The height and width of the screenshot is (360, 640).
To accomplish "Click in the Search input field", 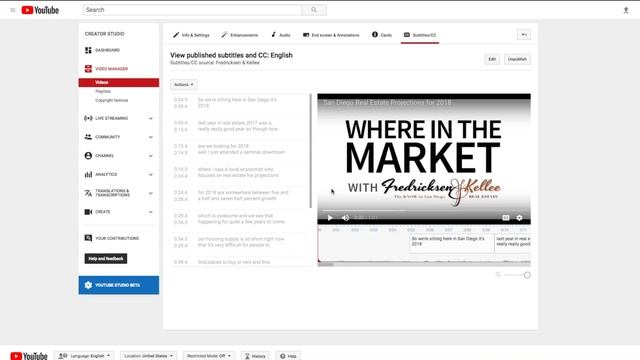I will pos(192,10).
